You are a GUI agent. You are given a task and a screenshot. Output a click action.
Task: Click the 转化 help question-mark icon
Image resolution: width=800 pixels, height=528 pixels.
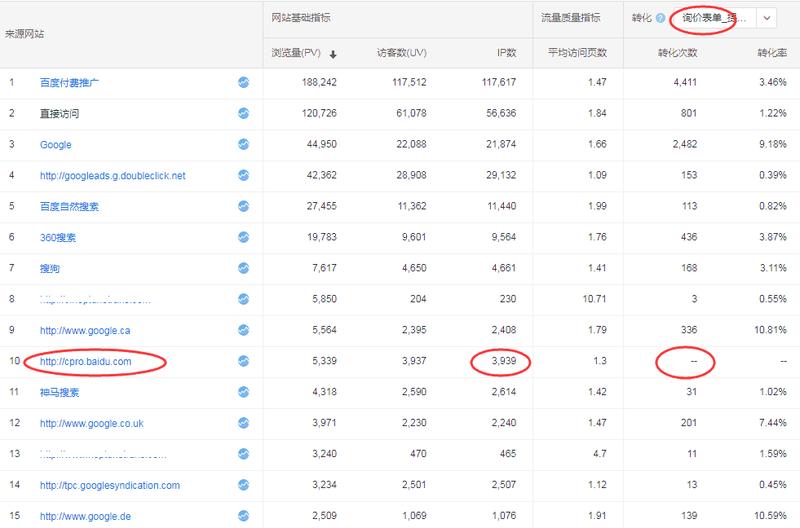click(x=661, y=18)
